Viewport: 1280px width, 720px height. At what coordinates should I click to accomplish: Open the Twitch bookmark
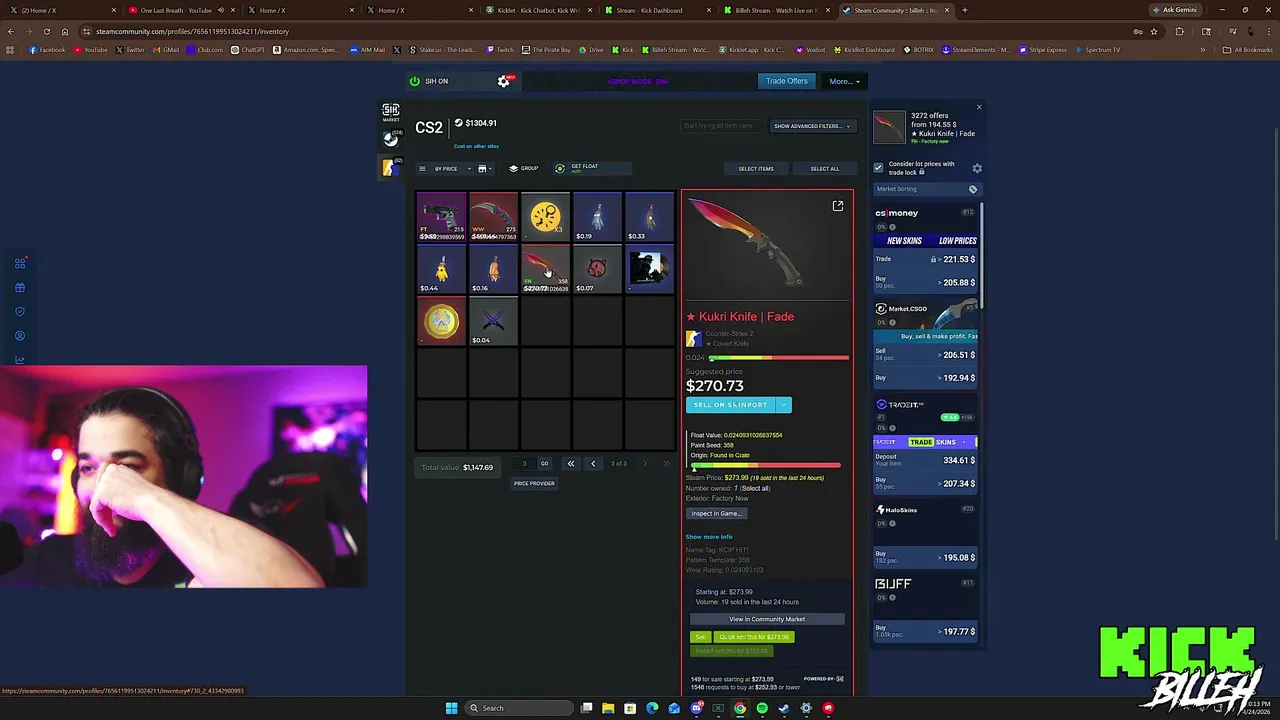click(501, 49)
